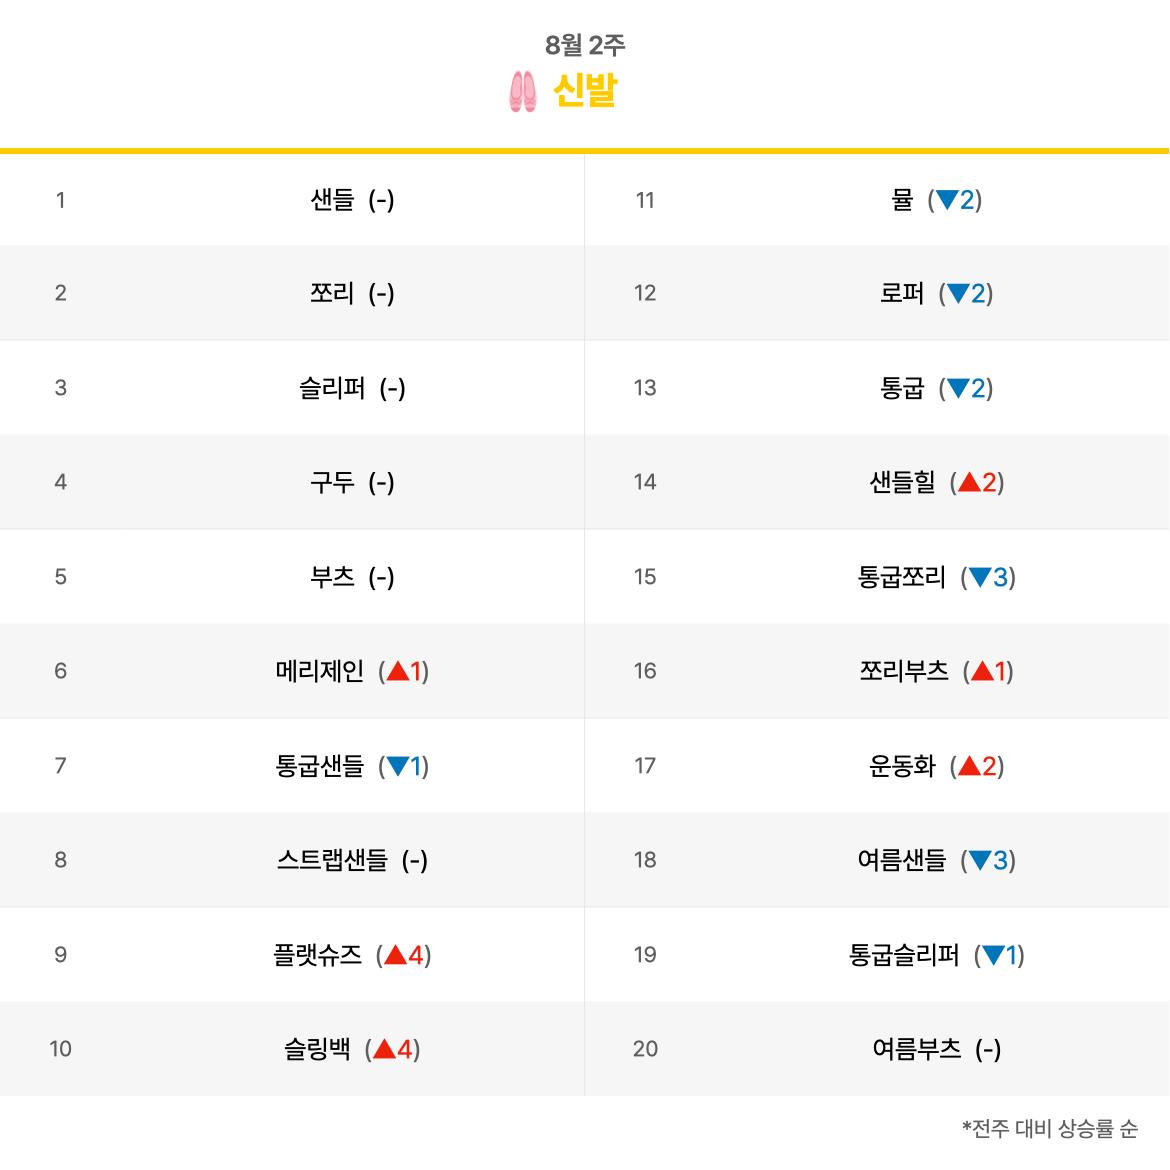Click the blue down arrow next to 뮬
Viewport: 1170px width, 1170px height.
[x=946, y=200]
